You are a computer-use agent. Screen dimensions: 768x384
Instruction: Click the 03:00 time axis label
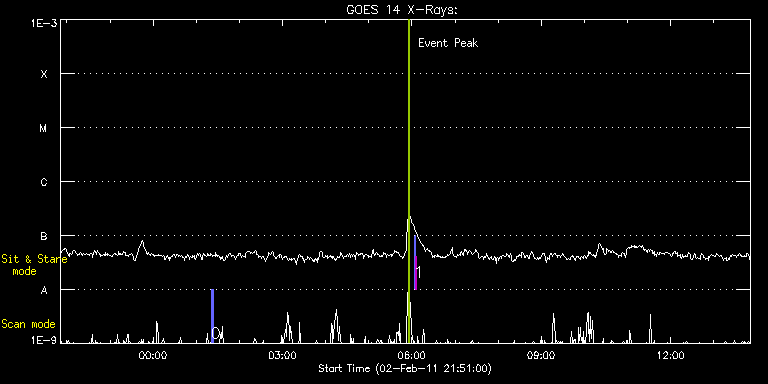point(283,356)
